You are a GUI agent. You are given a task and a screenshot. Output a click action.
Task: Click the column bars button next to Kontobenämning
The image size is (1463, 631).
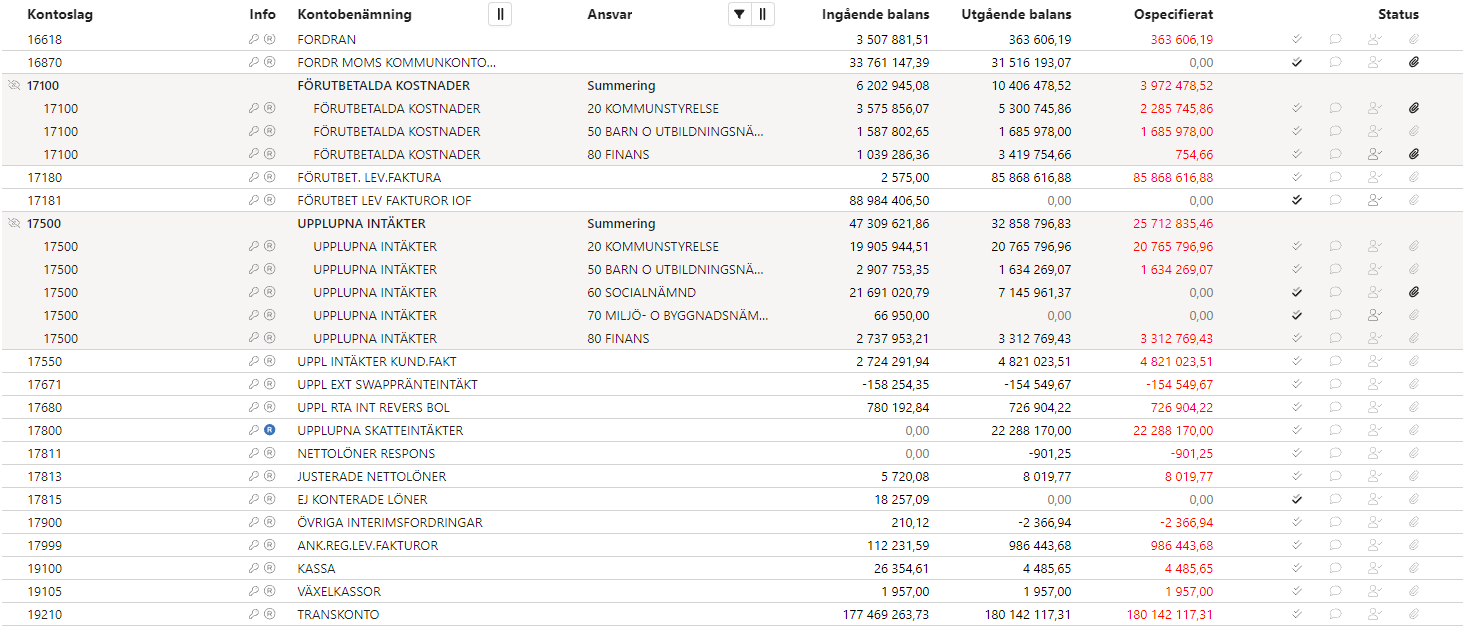coord(500,14)
